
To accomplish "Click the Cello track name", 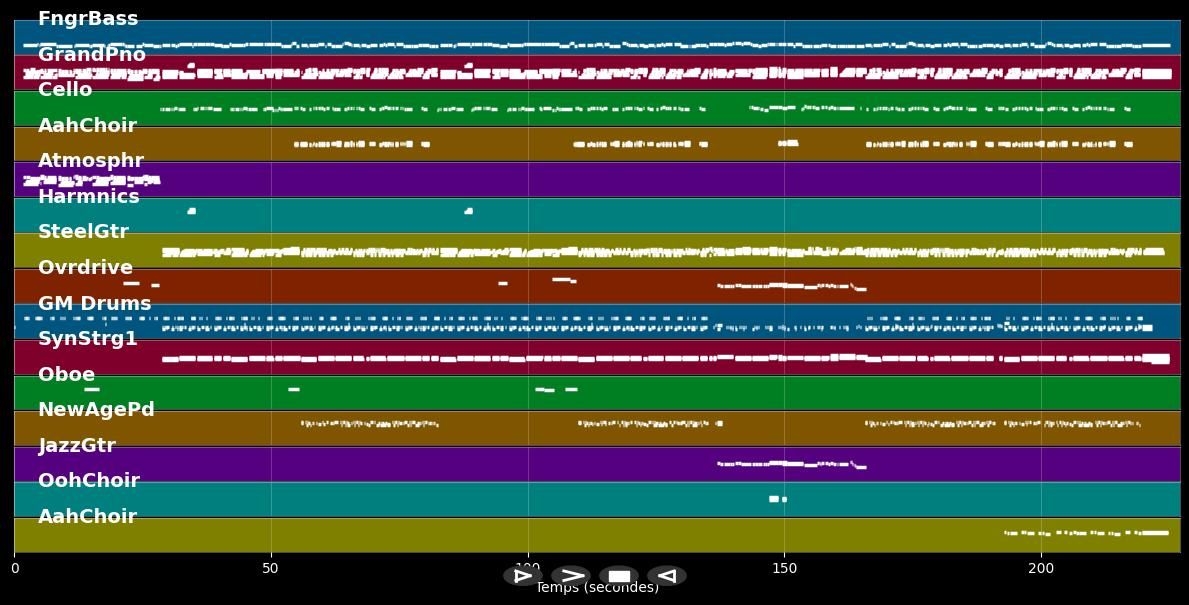I will tap(65, 90).
